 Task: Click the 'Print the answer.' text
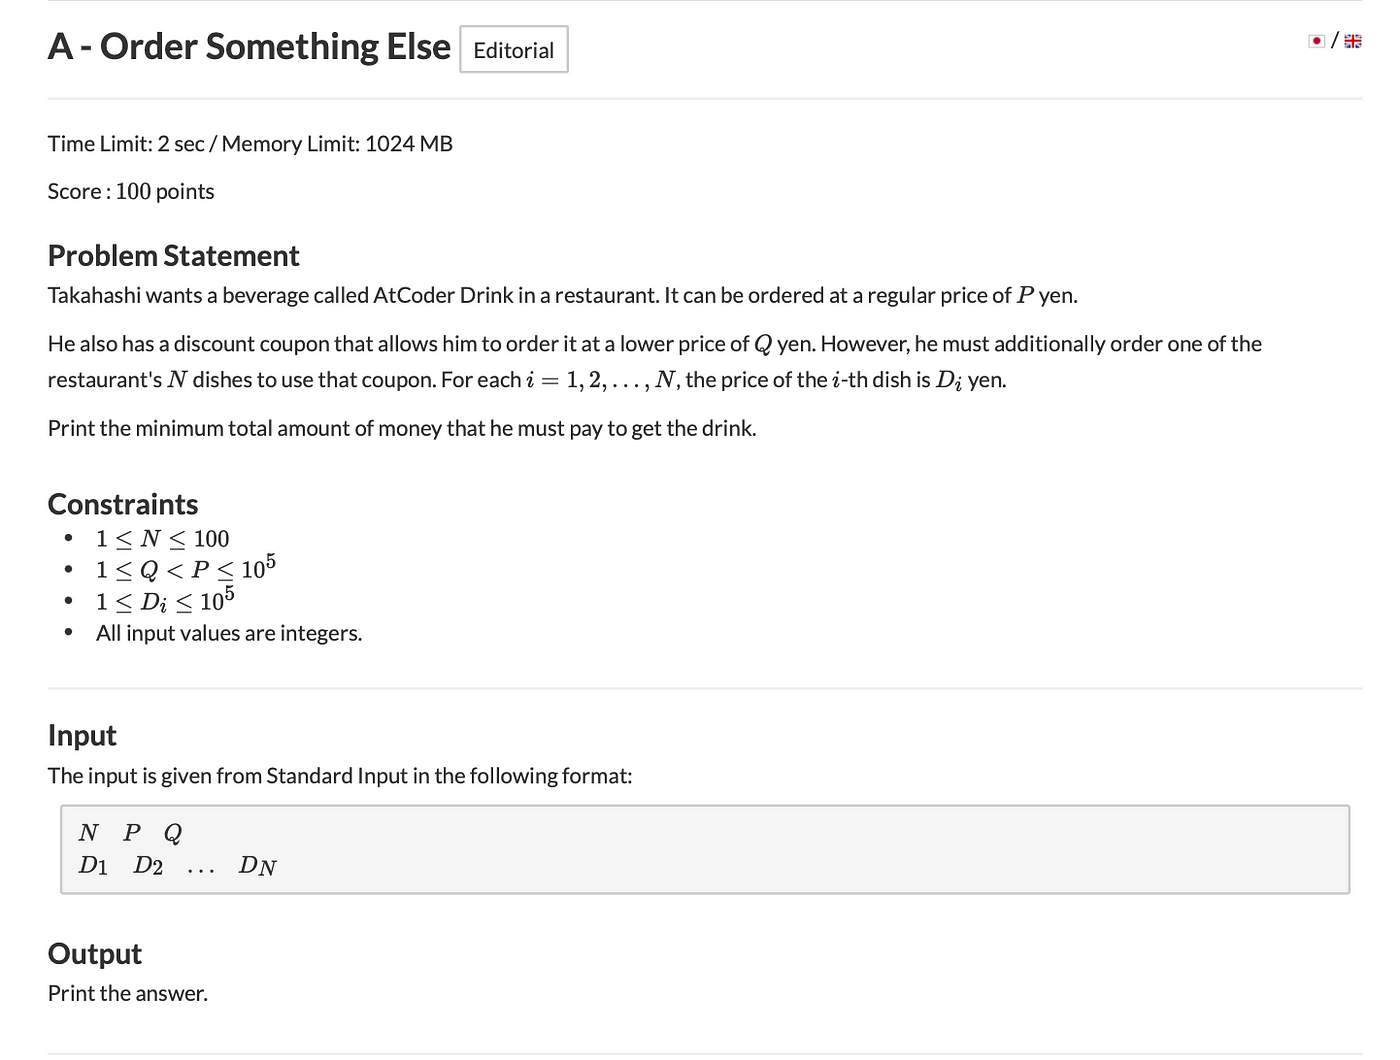128,993
